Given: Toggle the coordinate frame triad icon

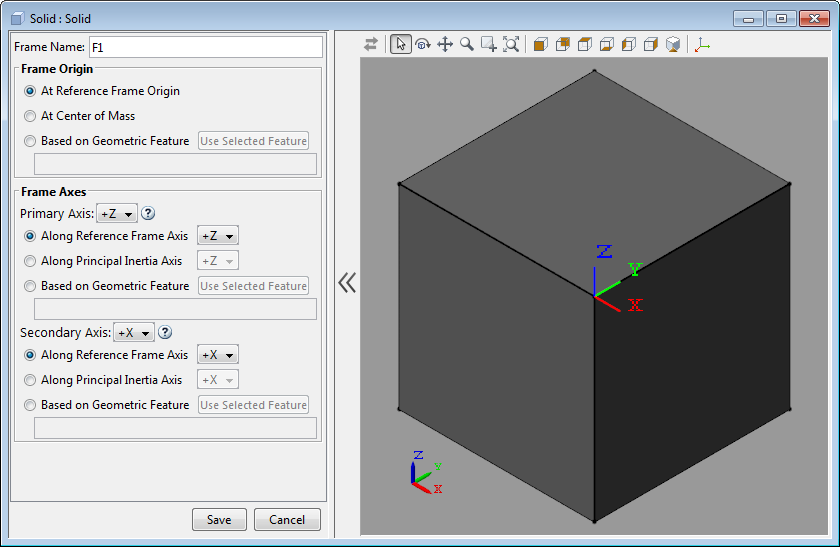Looking at the screenshot, I should 702,45.
